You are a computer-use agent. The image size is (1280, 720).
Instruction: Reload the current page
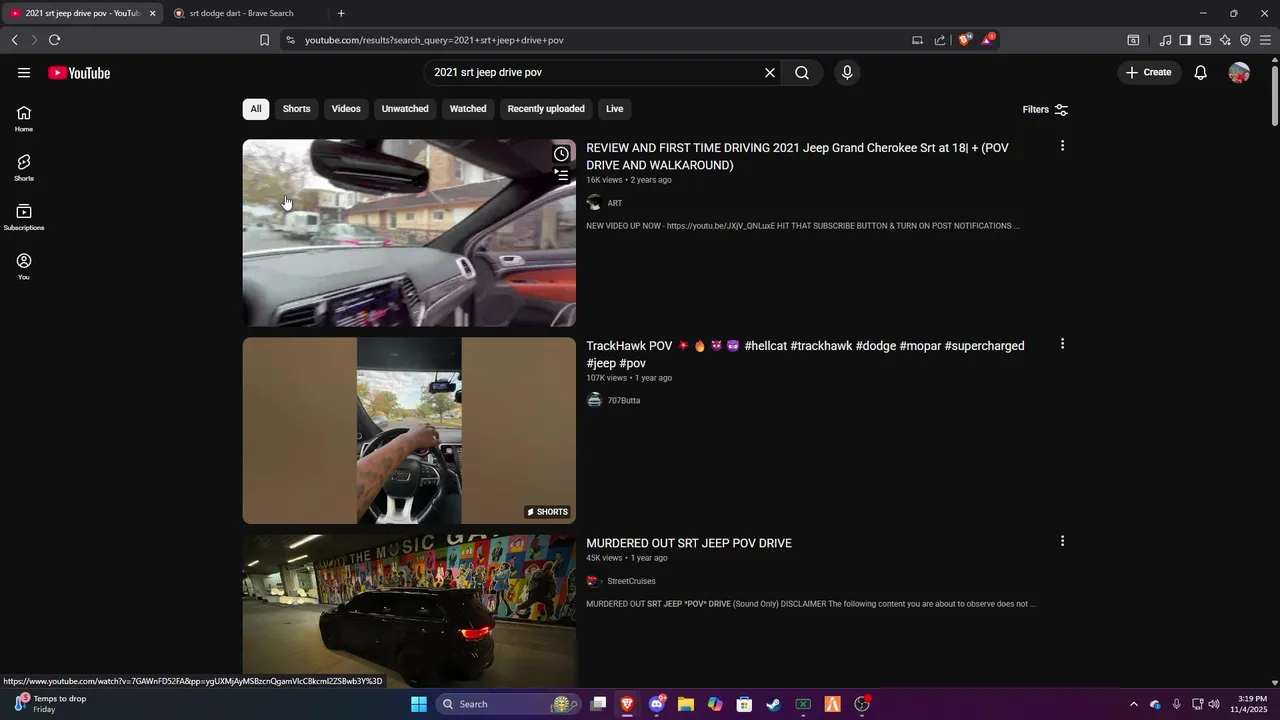click(x=54, y=40)
